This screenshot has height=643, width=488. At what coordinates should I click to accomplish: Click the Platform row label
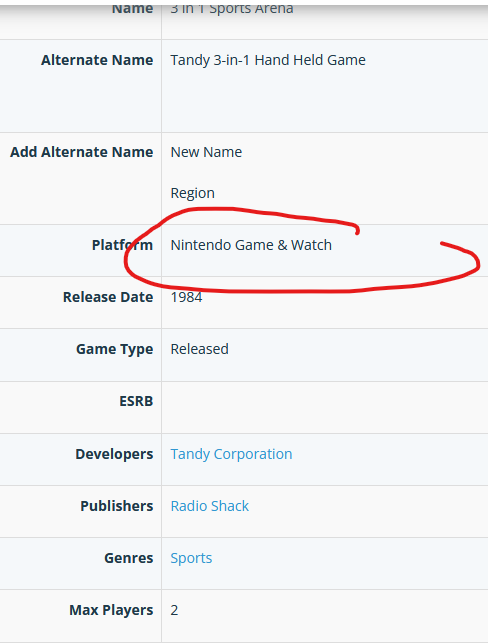[x=122, y=245]
